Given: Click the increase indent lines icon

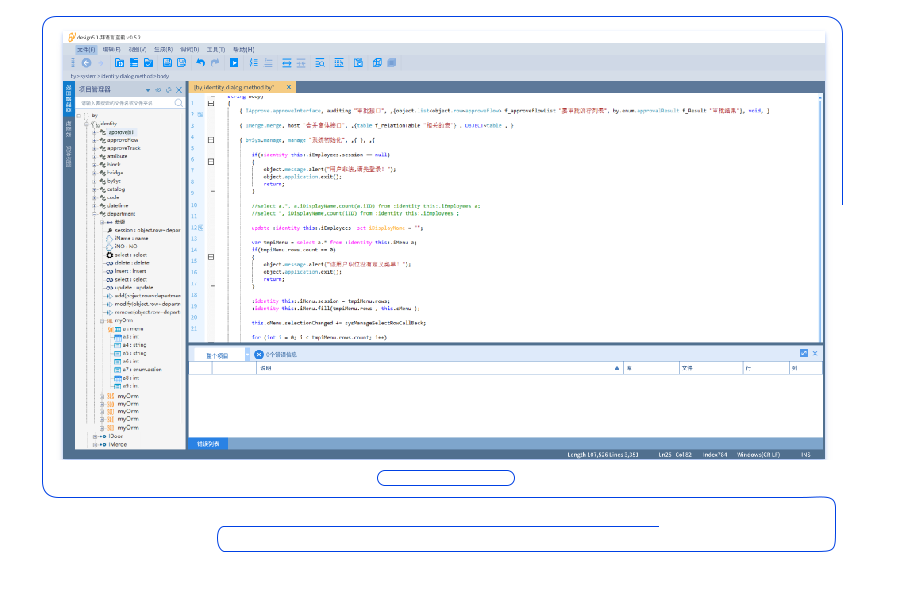Looking at the screenshot, I should [253, 63].
